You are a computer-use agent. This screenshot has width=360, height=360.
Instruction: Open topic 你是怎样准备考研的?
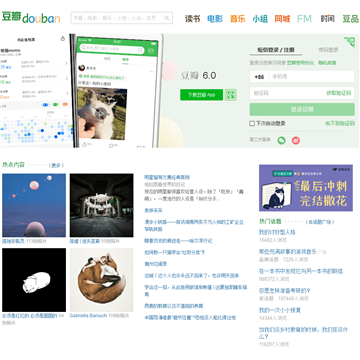pyautogui.click(x=285, y=291)
